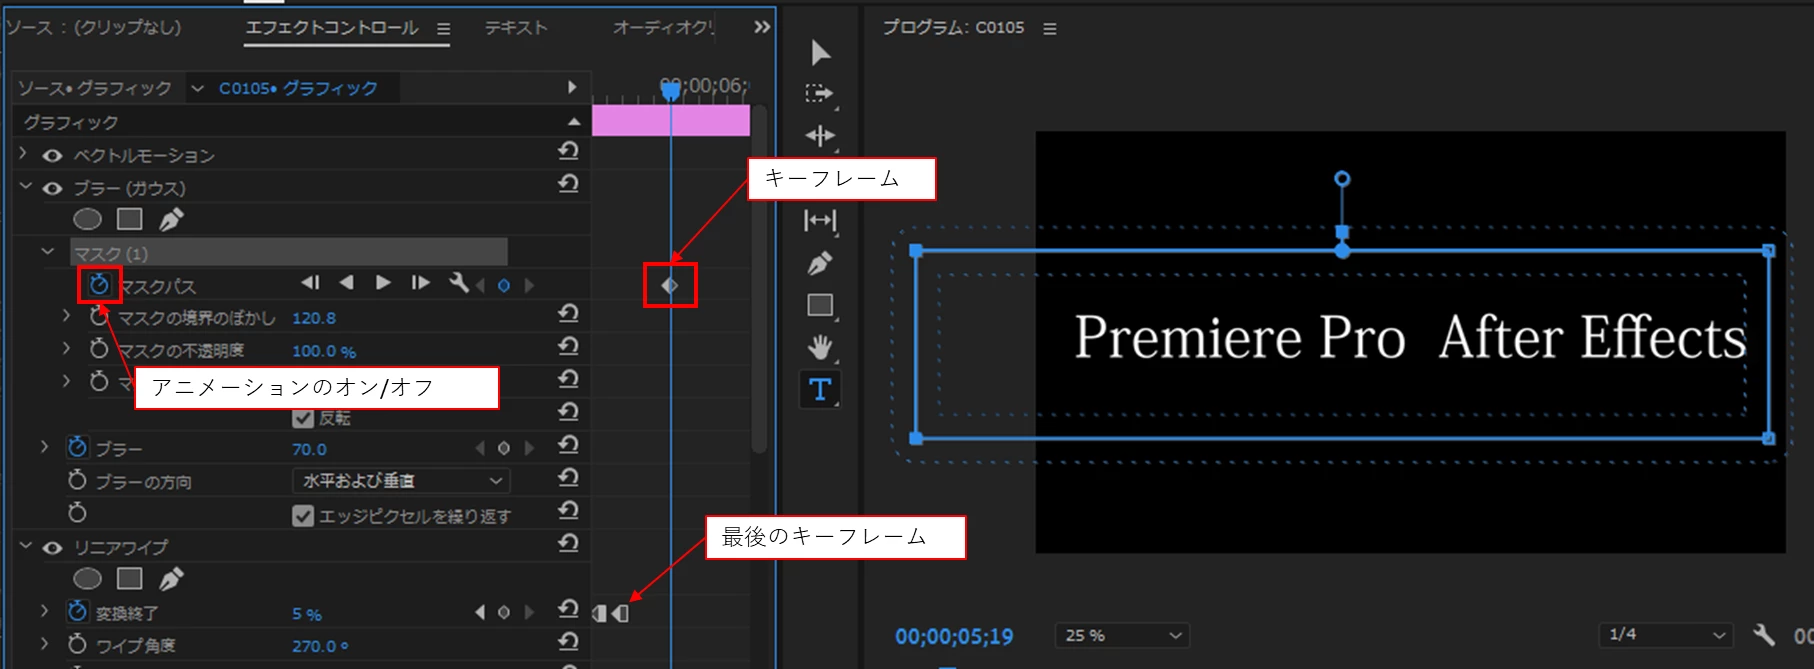Reset the ブラーの方向 parameter
Screen dimensions: 1814x669
(x=568, y=478)
